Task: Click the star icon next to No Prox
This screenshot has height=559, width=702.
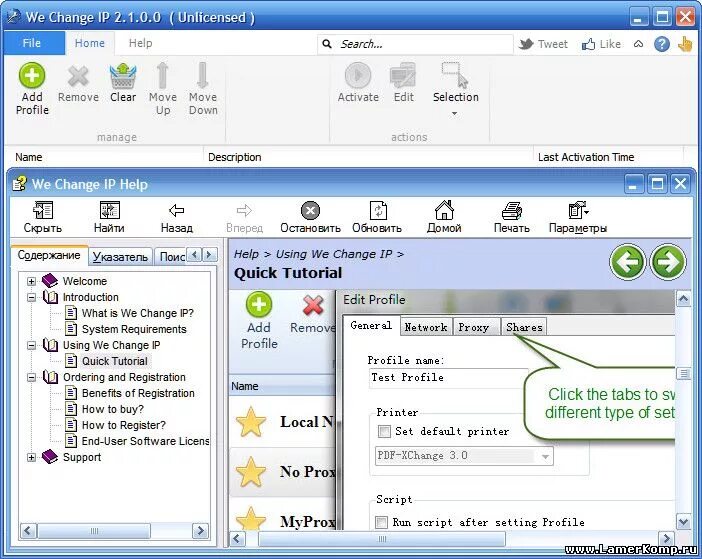Action: pyautogui.click(x=251, y=472)
